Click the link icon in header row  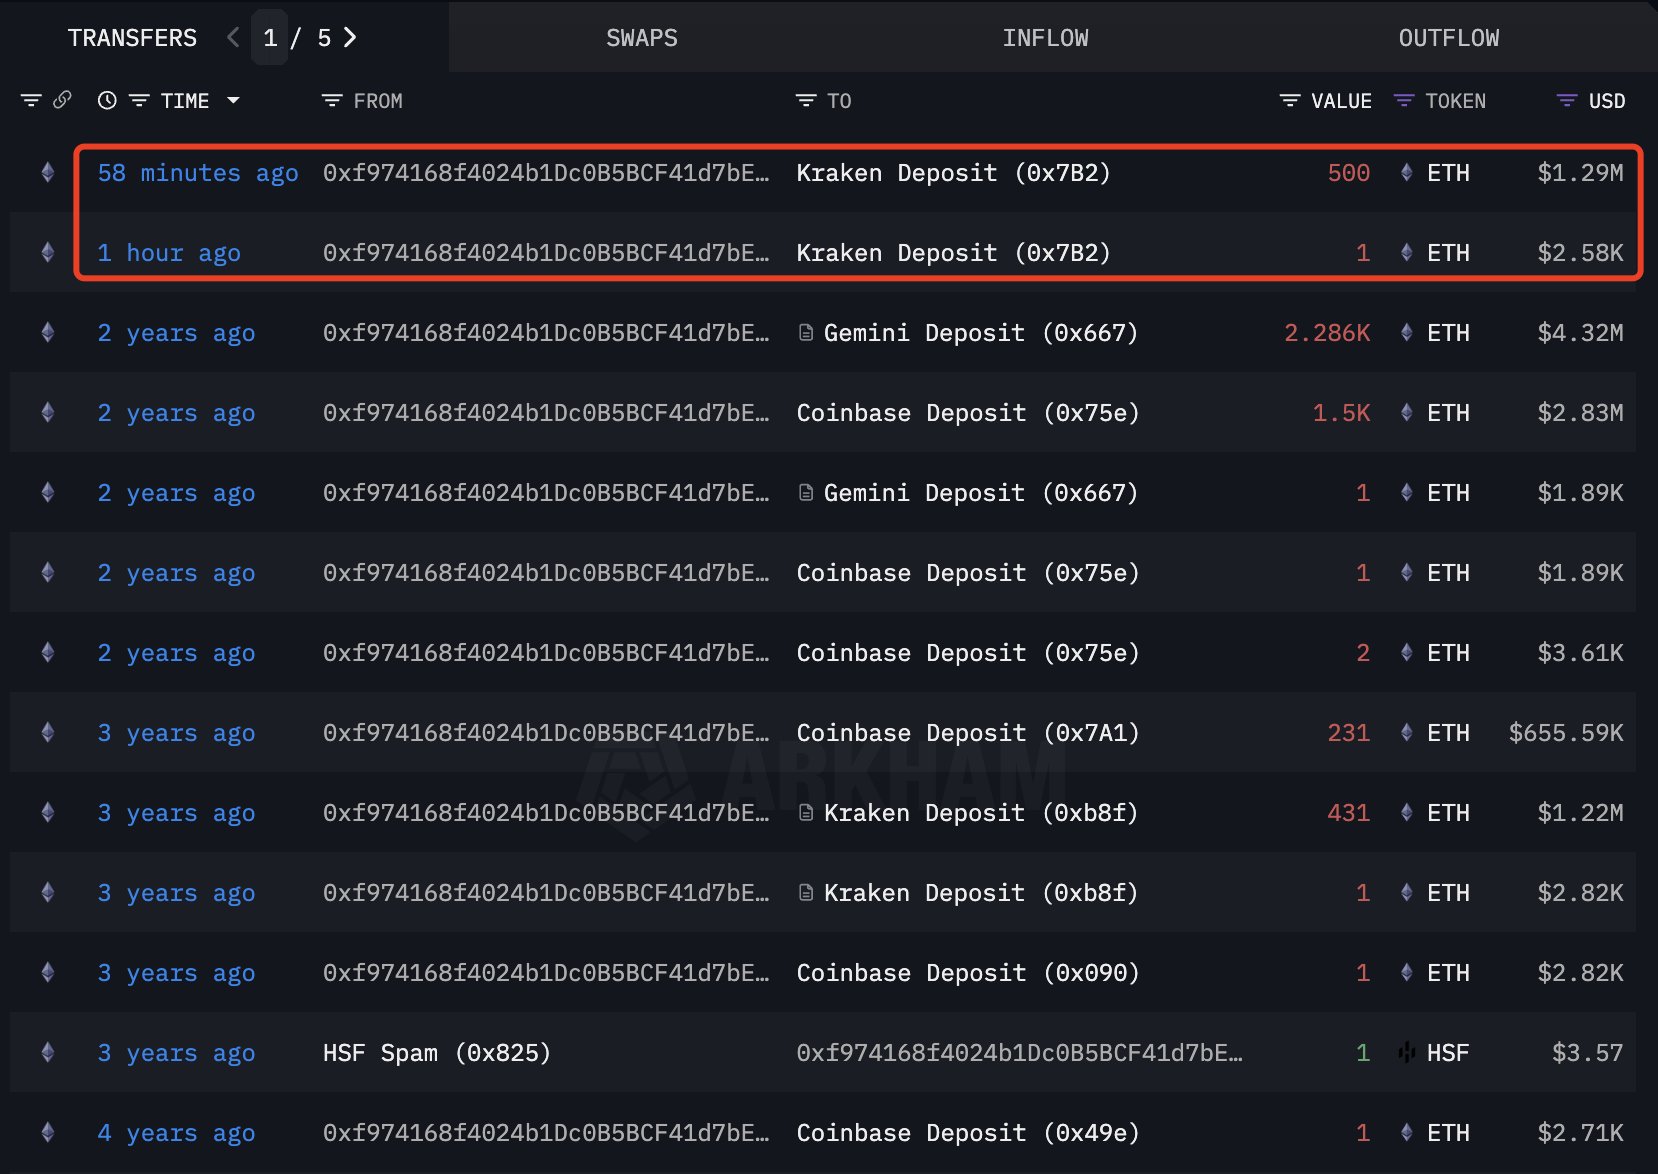(x=62, y=100)
